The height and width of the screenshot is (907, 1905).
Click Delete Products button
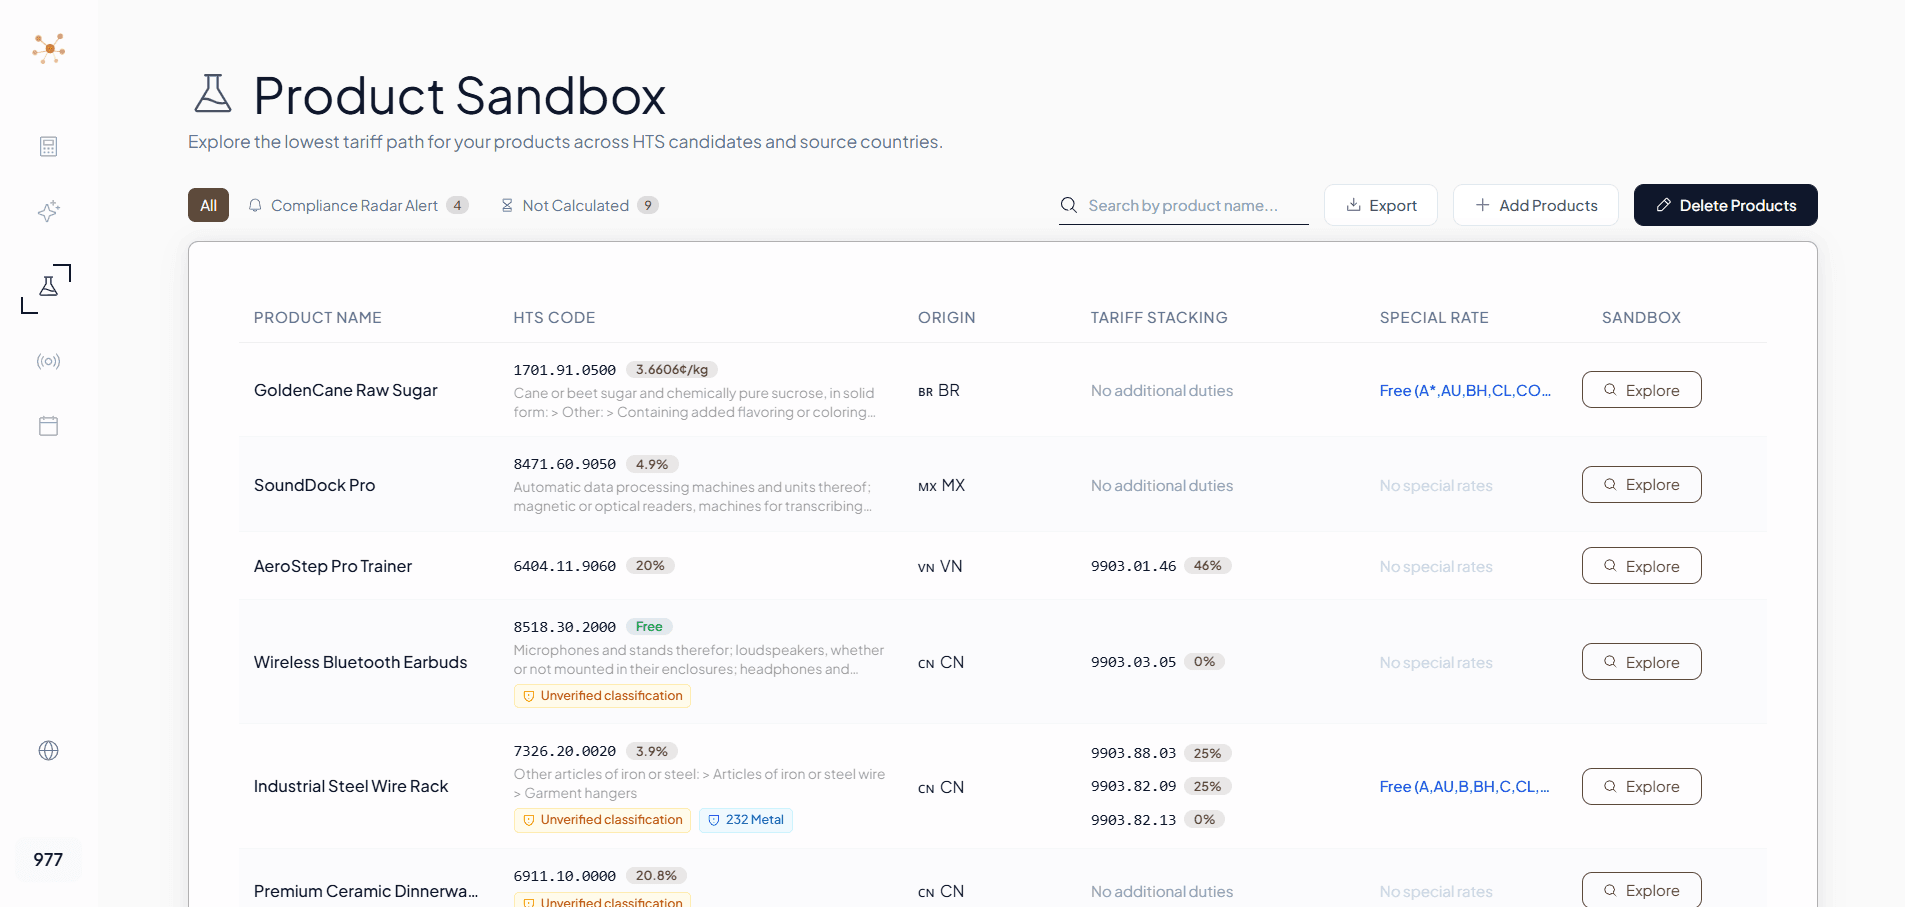(1726, 205)
